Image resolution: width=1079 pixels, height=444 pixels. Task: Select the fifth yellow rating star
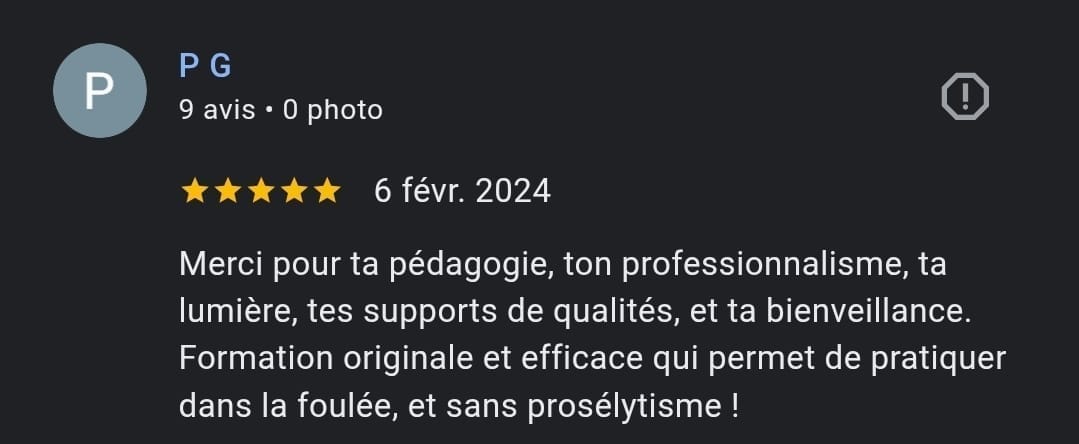(327, 191)
